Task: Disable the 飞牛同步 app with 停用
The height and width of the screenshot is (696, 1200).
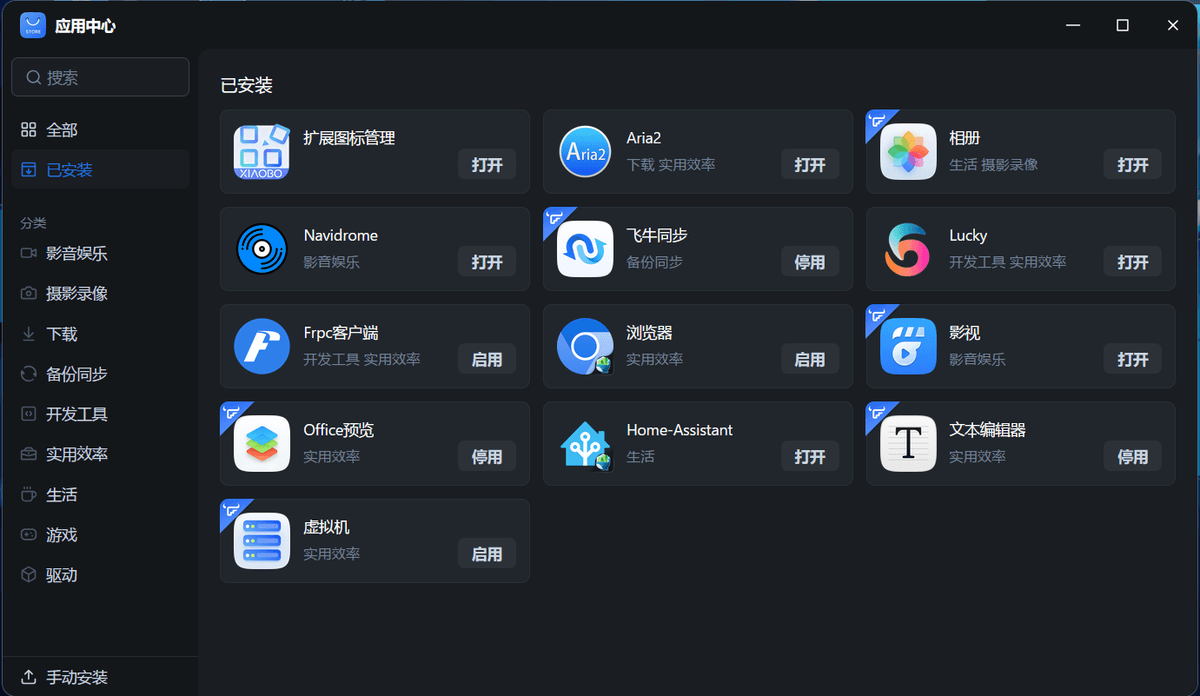Action: 809,262
